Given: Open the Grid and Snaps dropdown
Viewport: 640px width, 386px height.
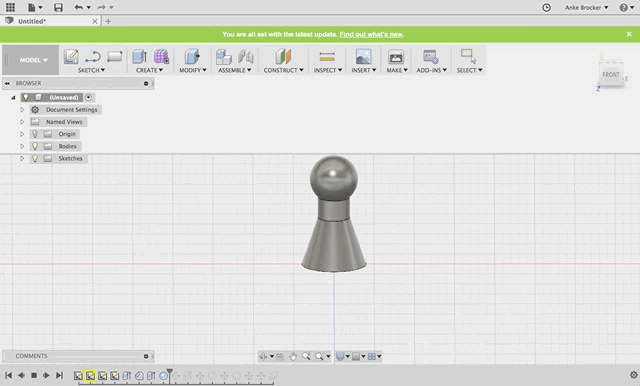Looking at the screenshot, I should 358,357.
